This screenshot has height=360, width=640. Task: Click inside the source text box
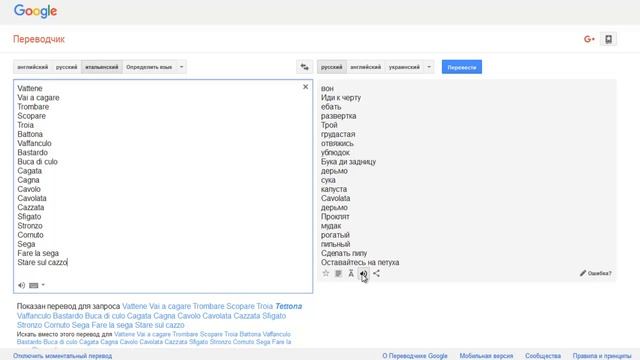point(163,186)
